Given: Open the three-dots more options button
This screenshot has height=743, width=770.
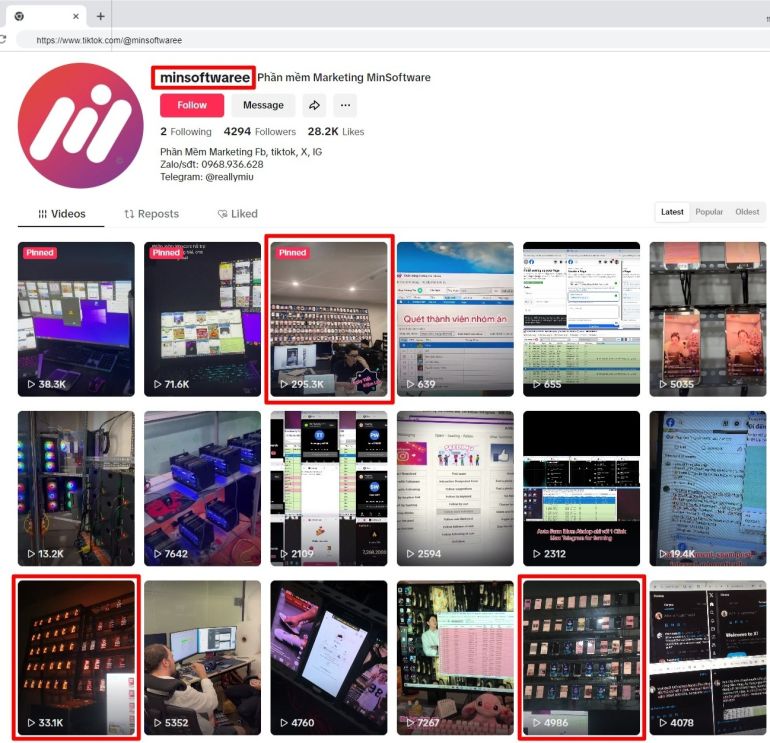Looking at the screenshot, I should tap(345, 105).
